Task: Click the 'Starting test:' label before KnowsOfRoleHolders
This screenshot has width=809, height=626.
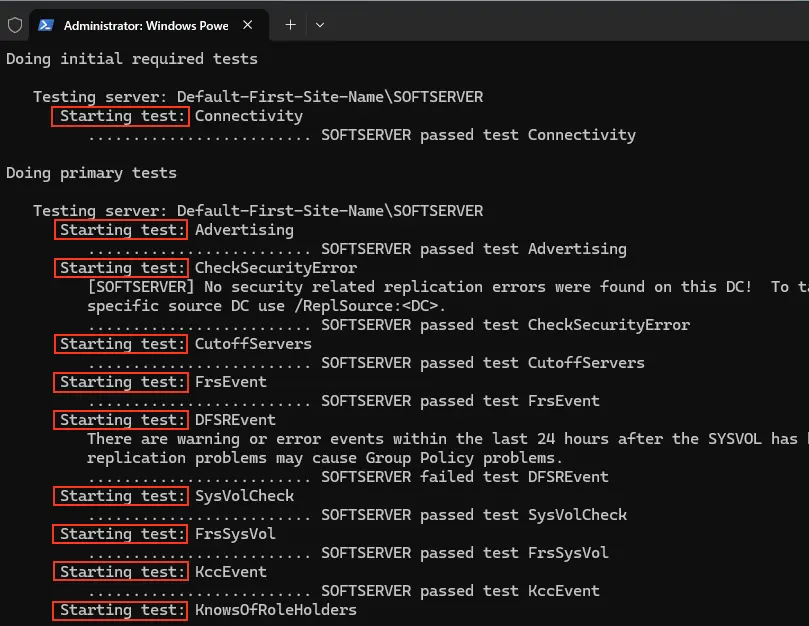Action: click(121, 610)
